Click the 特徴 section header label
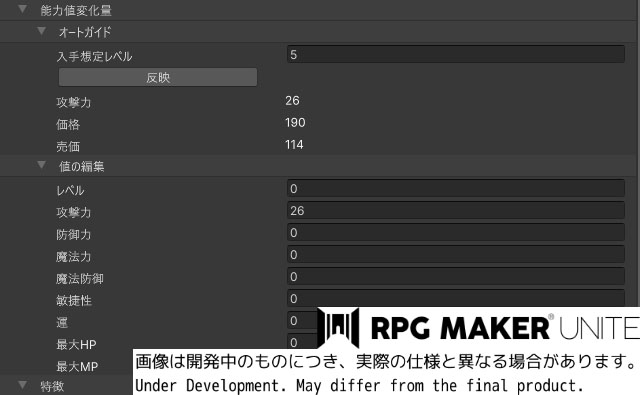Viewport: 640px width, 395px height. (52, 386)
